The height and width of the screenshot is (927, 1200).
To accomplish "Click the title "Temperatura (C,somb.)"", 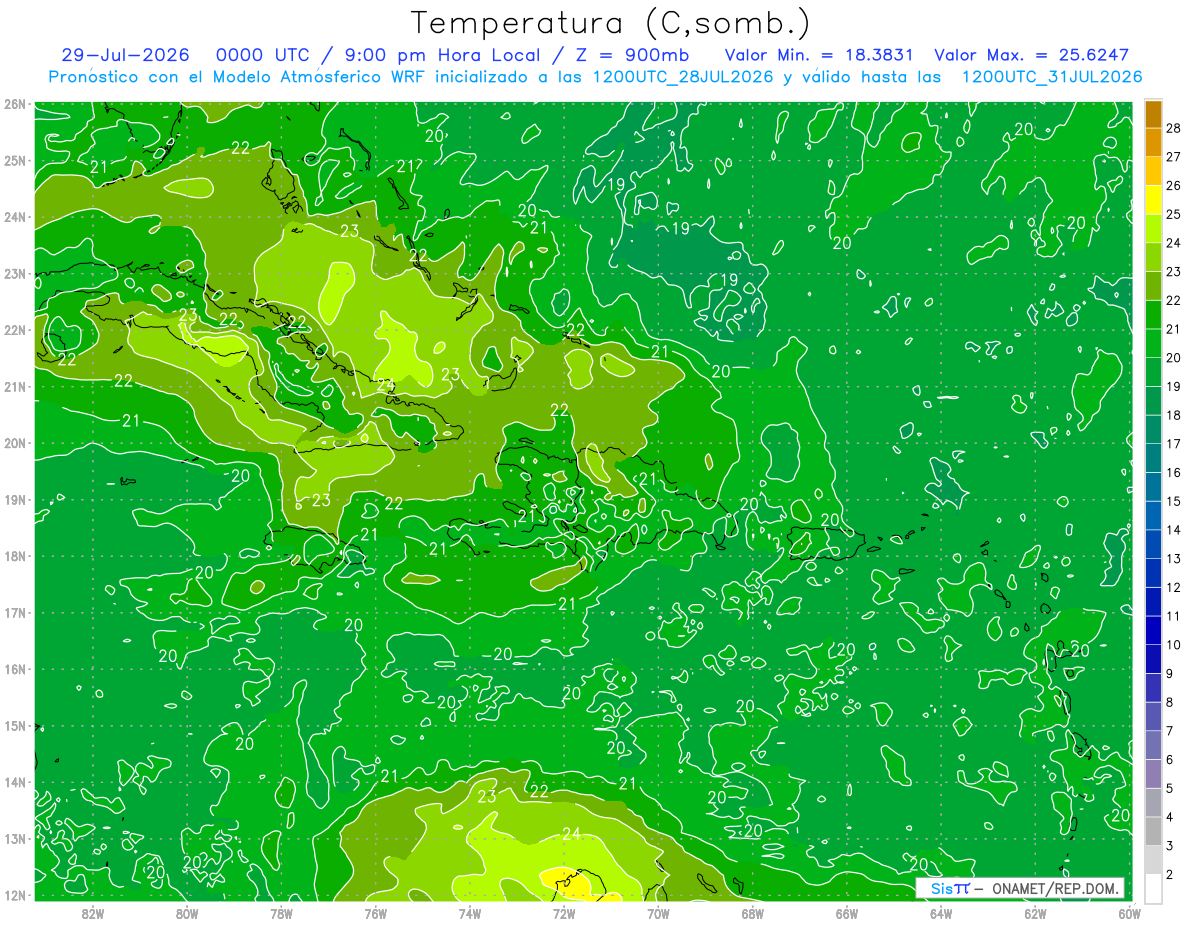I will tap(610, 24).
